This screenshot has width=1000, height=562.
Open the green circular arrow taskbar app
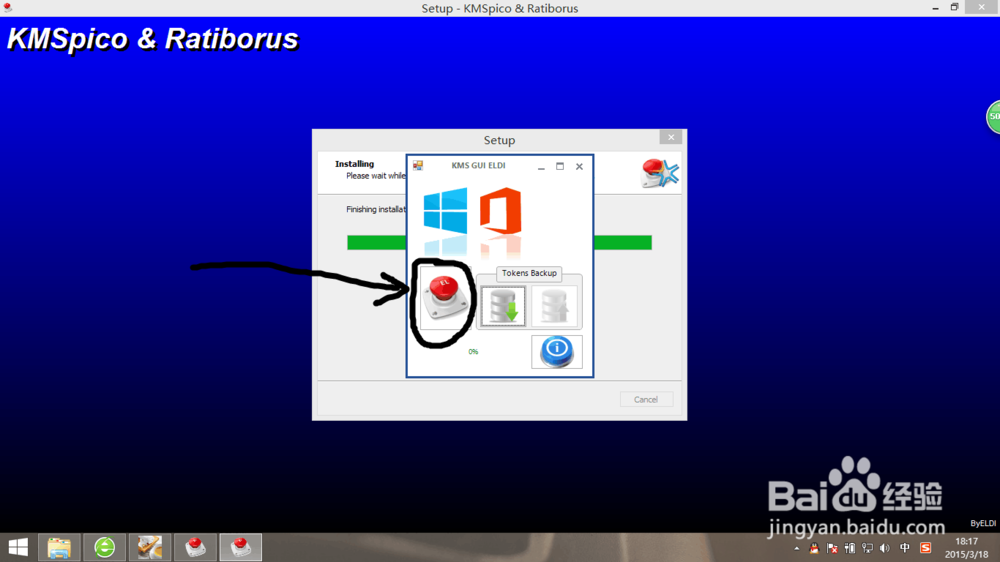coord(105,547)
